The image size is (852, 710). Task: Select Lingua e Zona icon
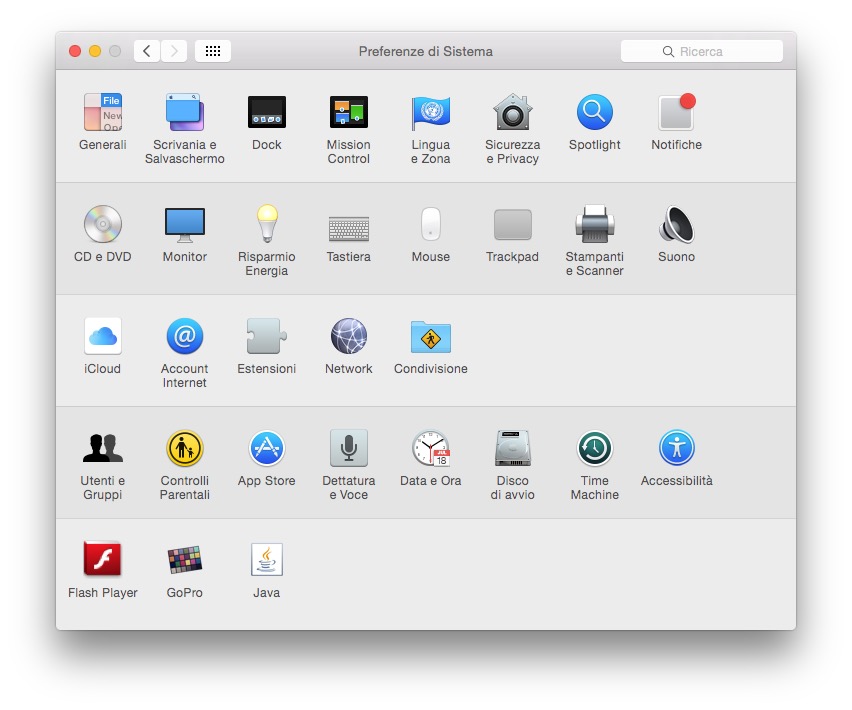tap(431, 113)
